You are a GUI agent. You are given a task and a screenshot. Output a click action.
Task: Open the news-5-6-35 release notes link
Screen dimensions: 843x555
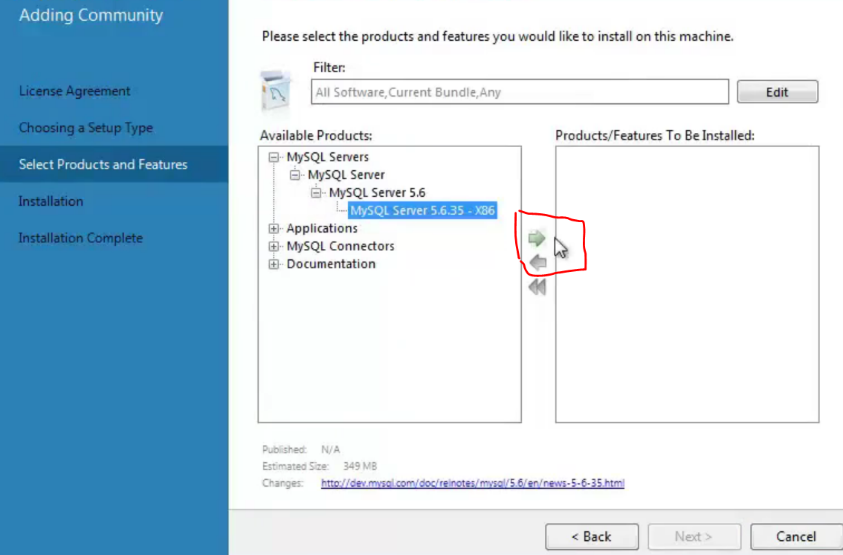point(473,483)
